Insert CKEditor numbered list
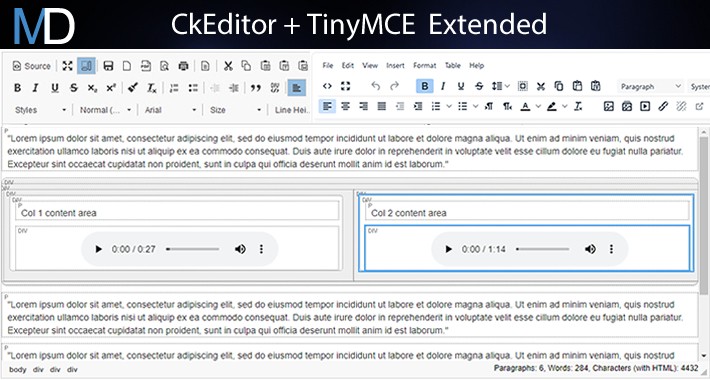This screenshot has width=710, height=380. tap(174, 88)
